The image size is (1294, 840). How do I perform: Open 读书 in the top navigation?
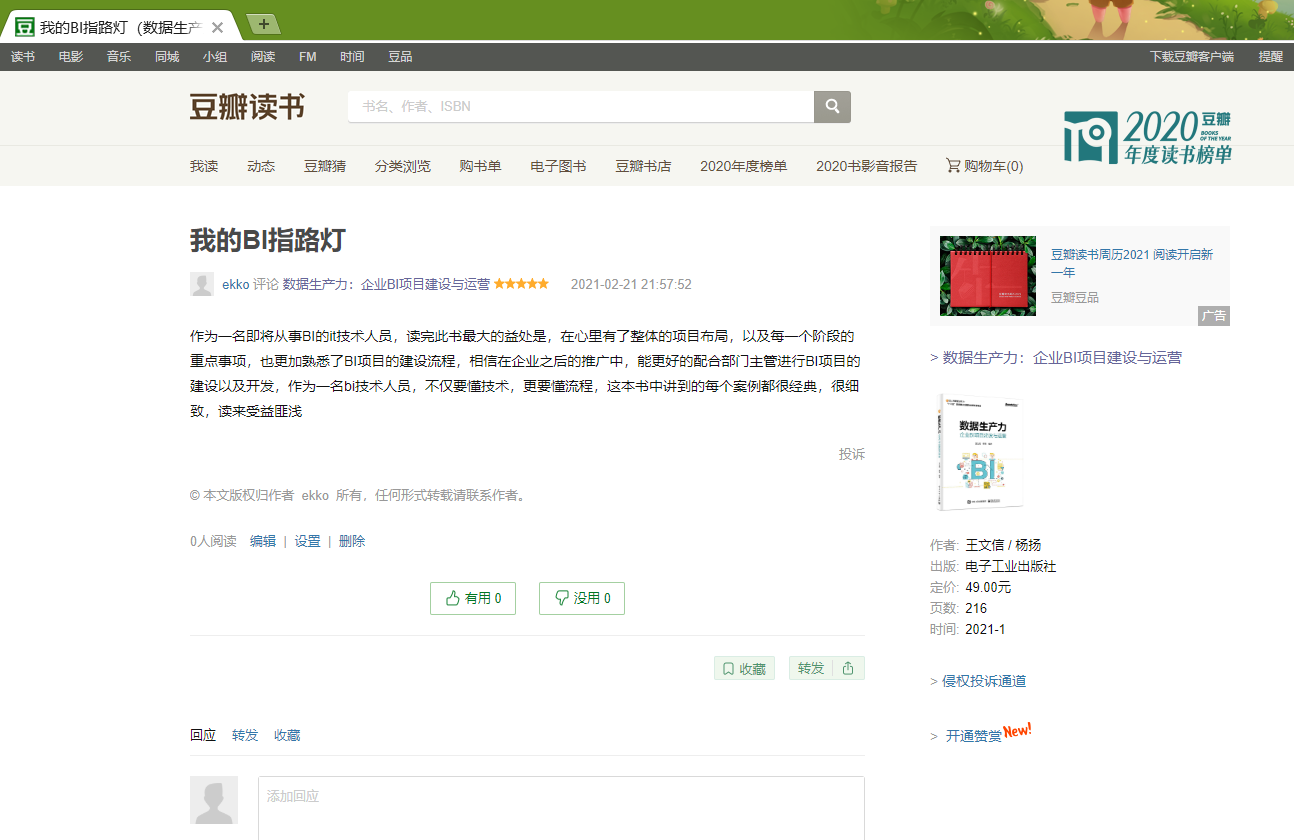(x=23, y=57)
